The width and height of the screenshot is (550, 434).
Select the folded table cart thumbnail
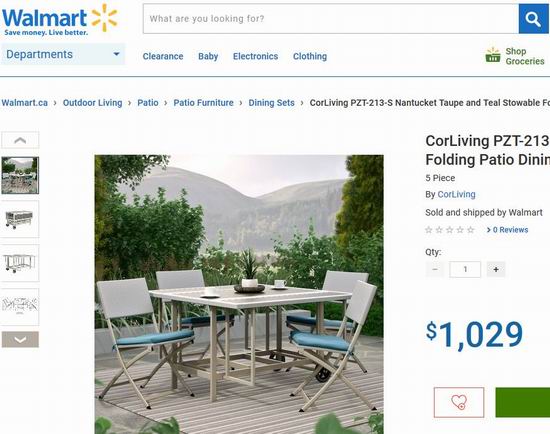(20, 219)
